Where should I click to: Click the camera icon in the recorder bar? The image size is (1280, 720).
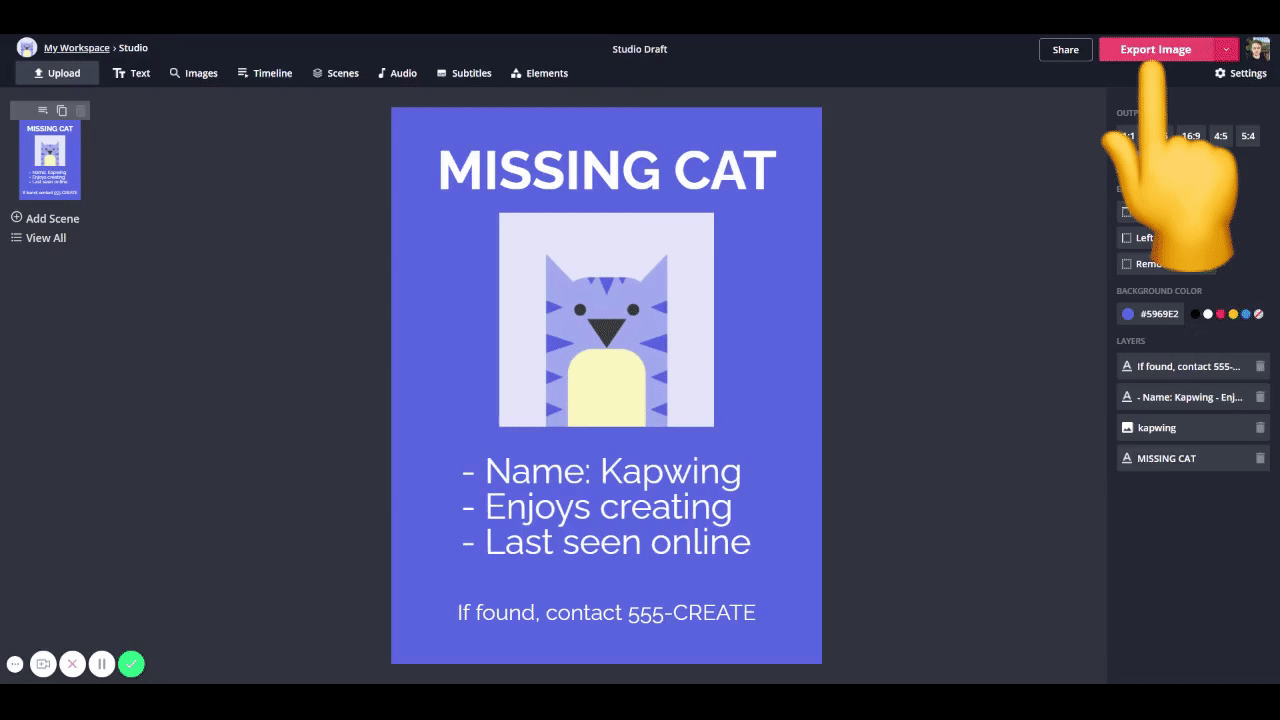(x=43, y=664)
